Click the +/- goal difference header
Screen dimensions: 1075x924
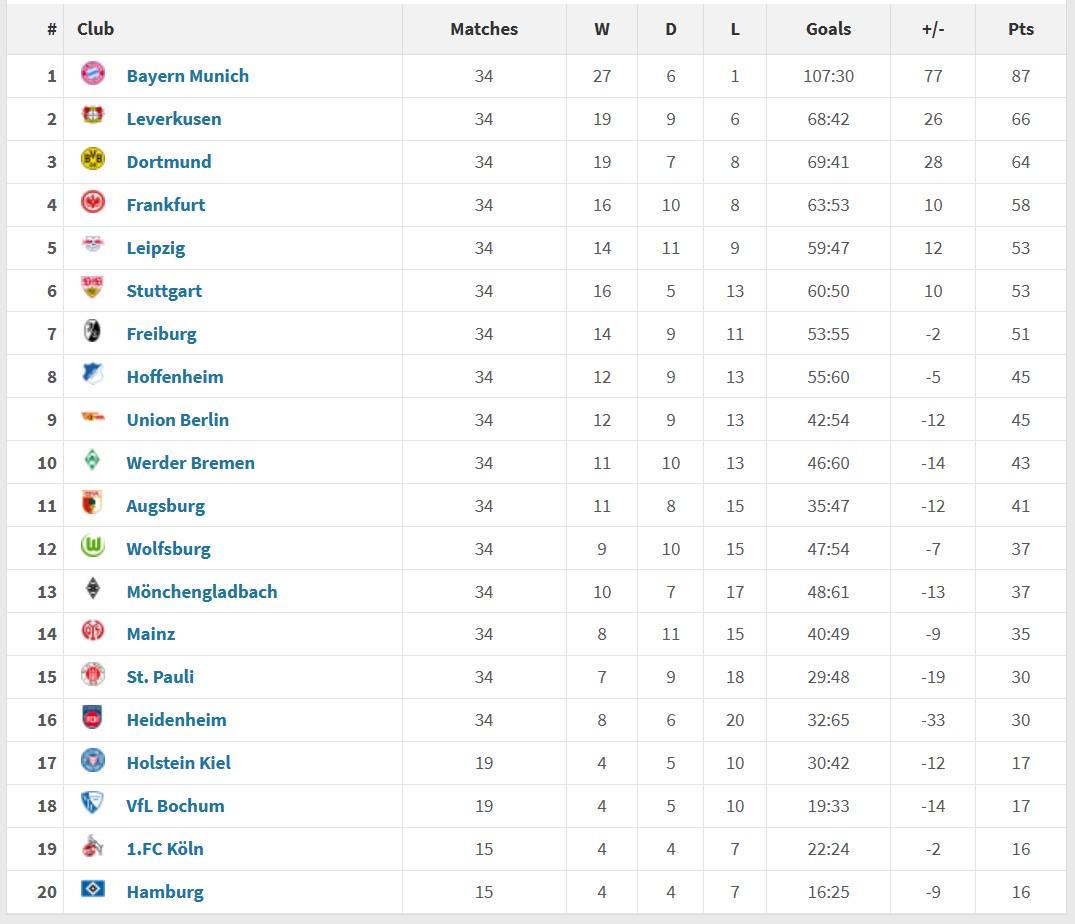932,29
